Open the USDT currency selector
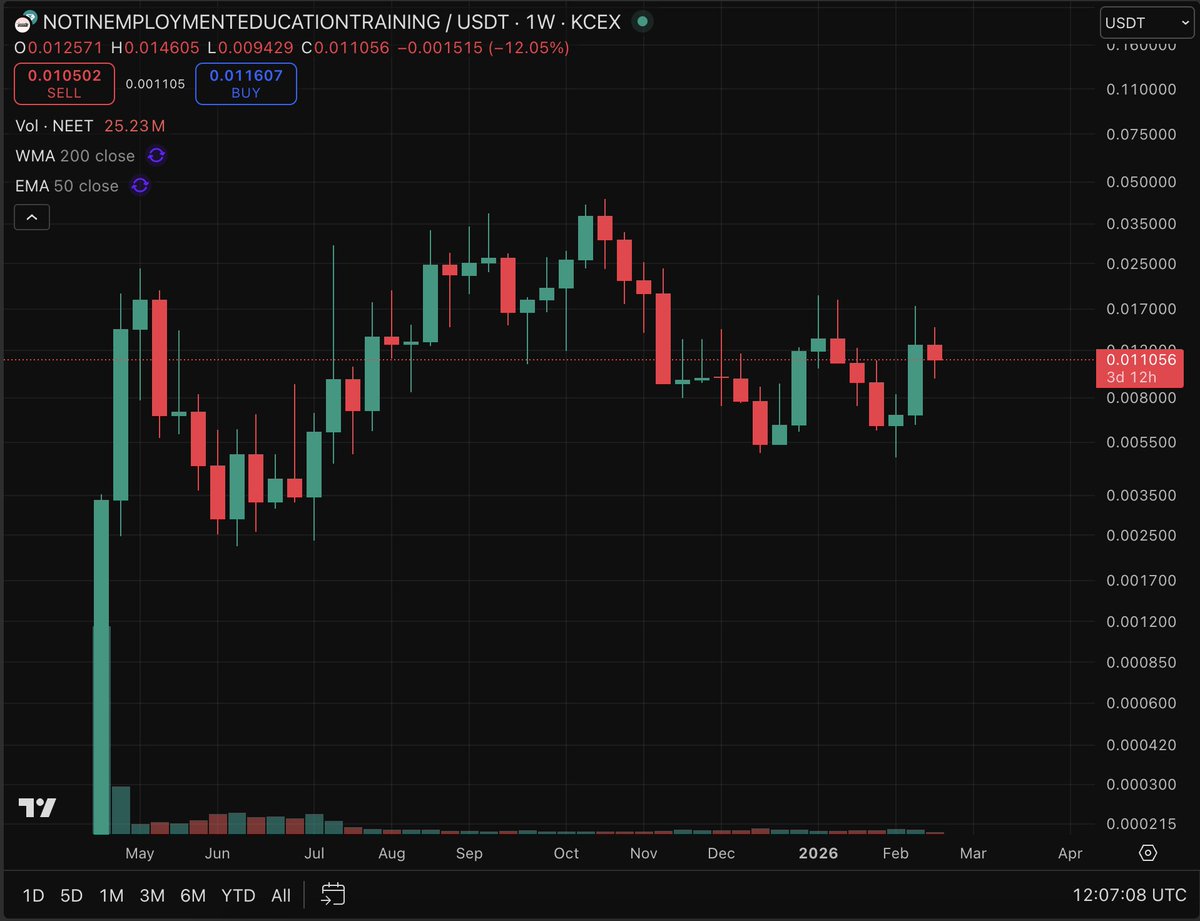1200x921 pixels. [1146, 22]
